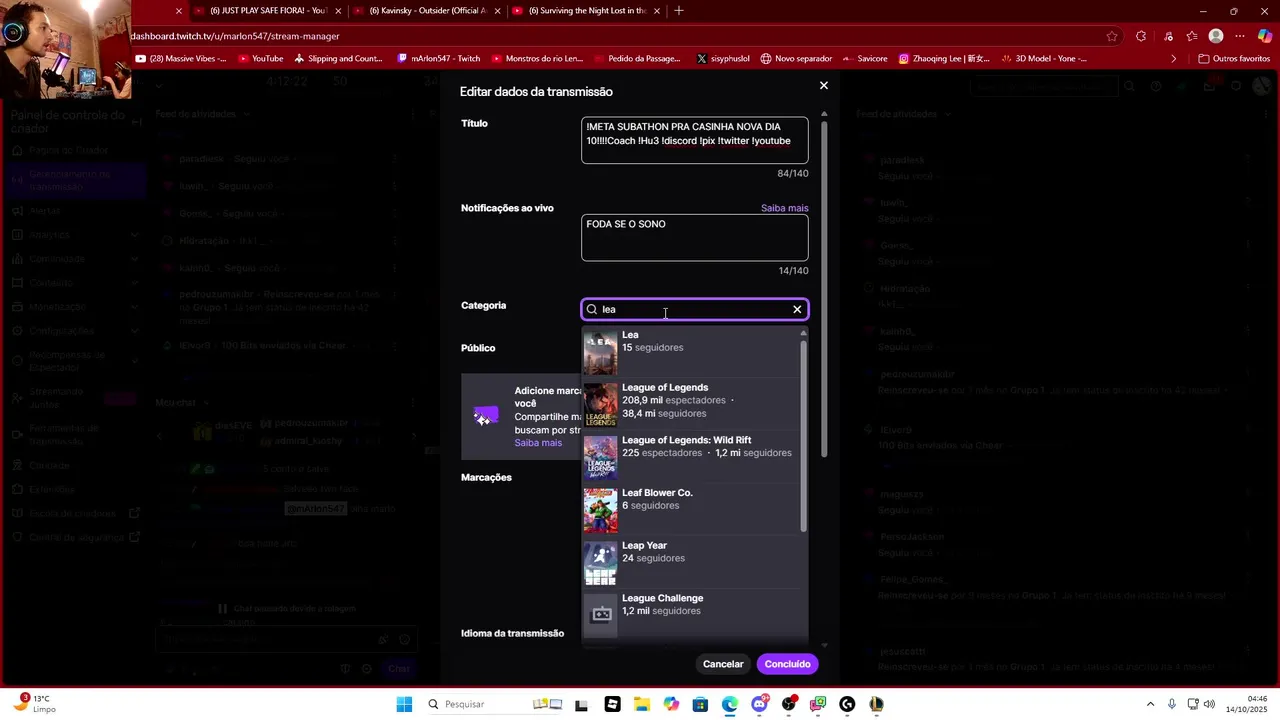Select the Lea category result
This screenshot has height=720, width=1280.
(x=691, y=352)
